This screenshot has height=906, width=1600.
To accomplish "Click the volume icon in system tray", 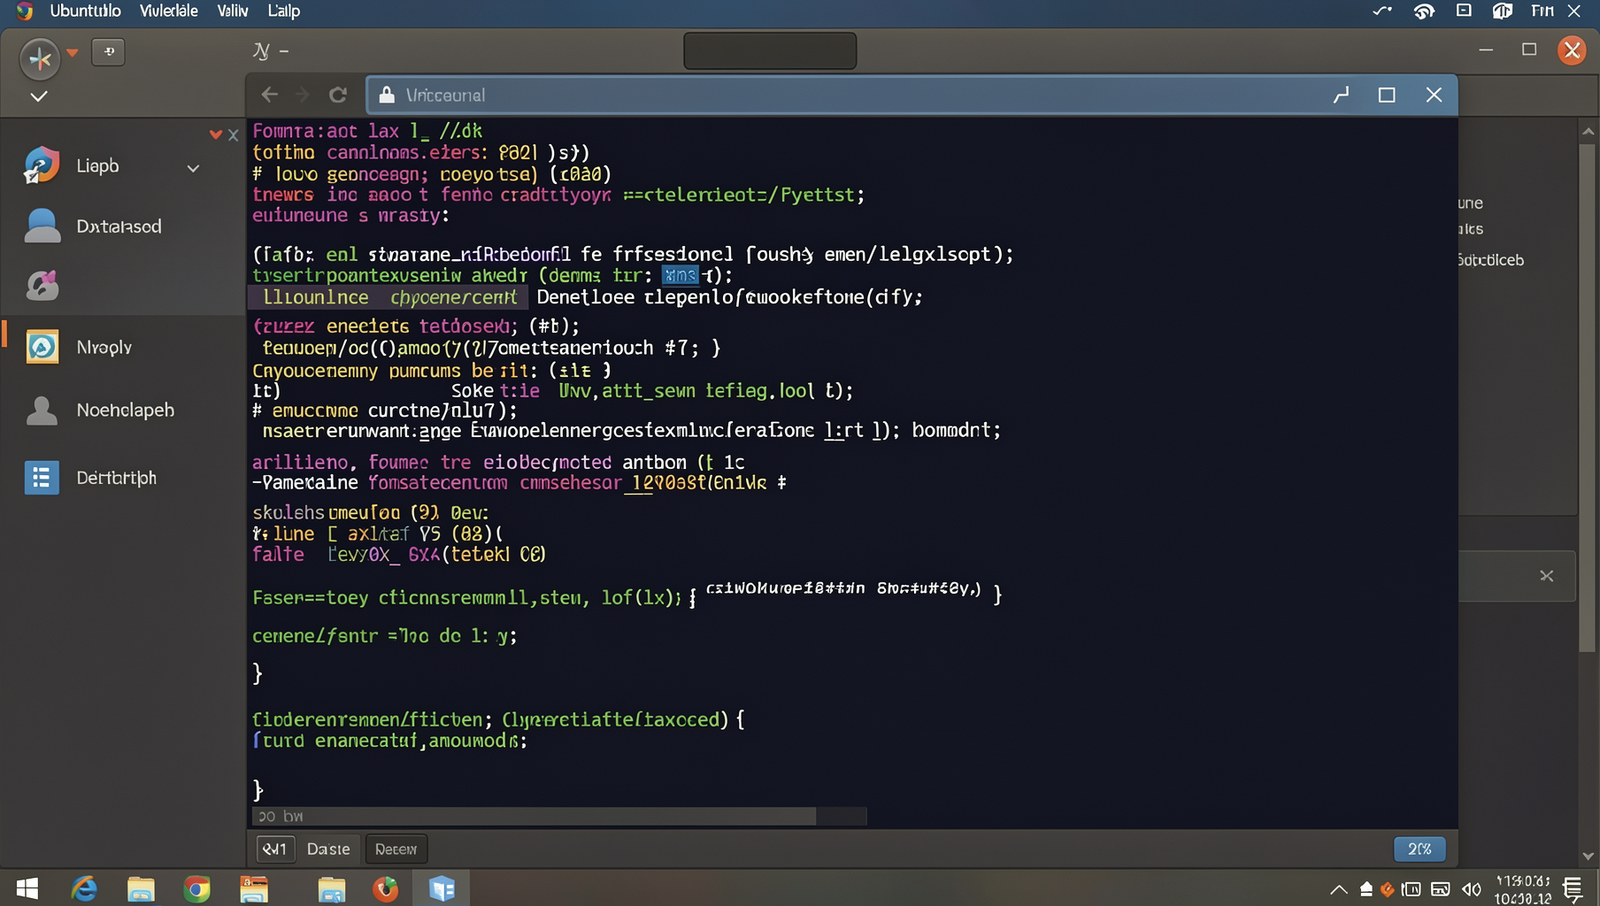I will 1471,889.
